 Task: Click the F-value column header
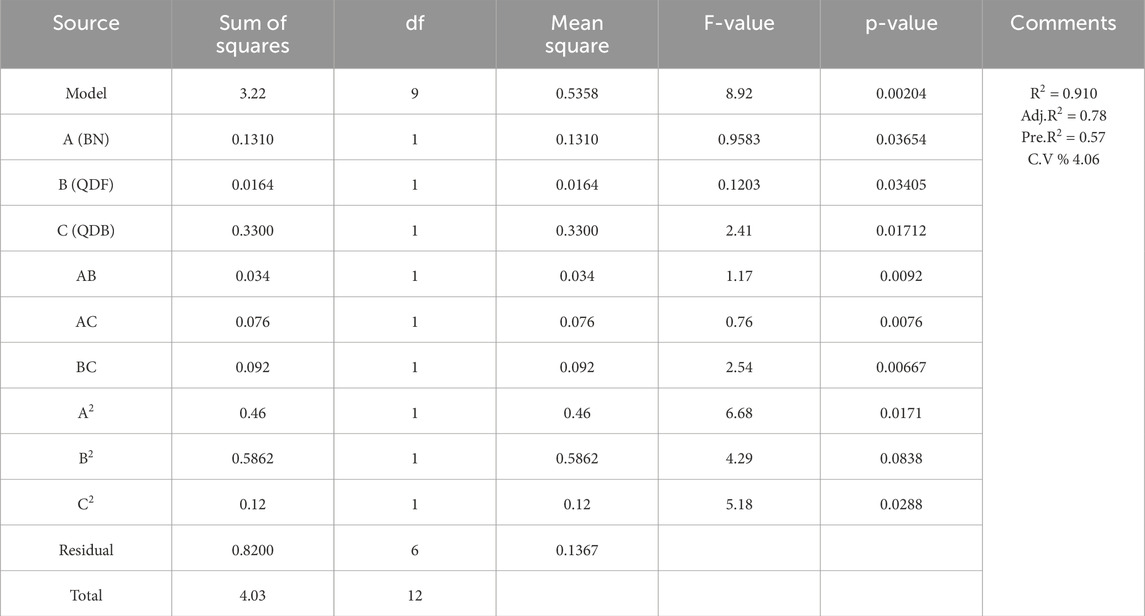point(739,23)
